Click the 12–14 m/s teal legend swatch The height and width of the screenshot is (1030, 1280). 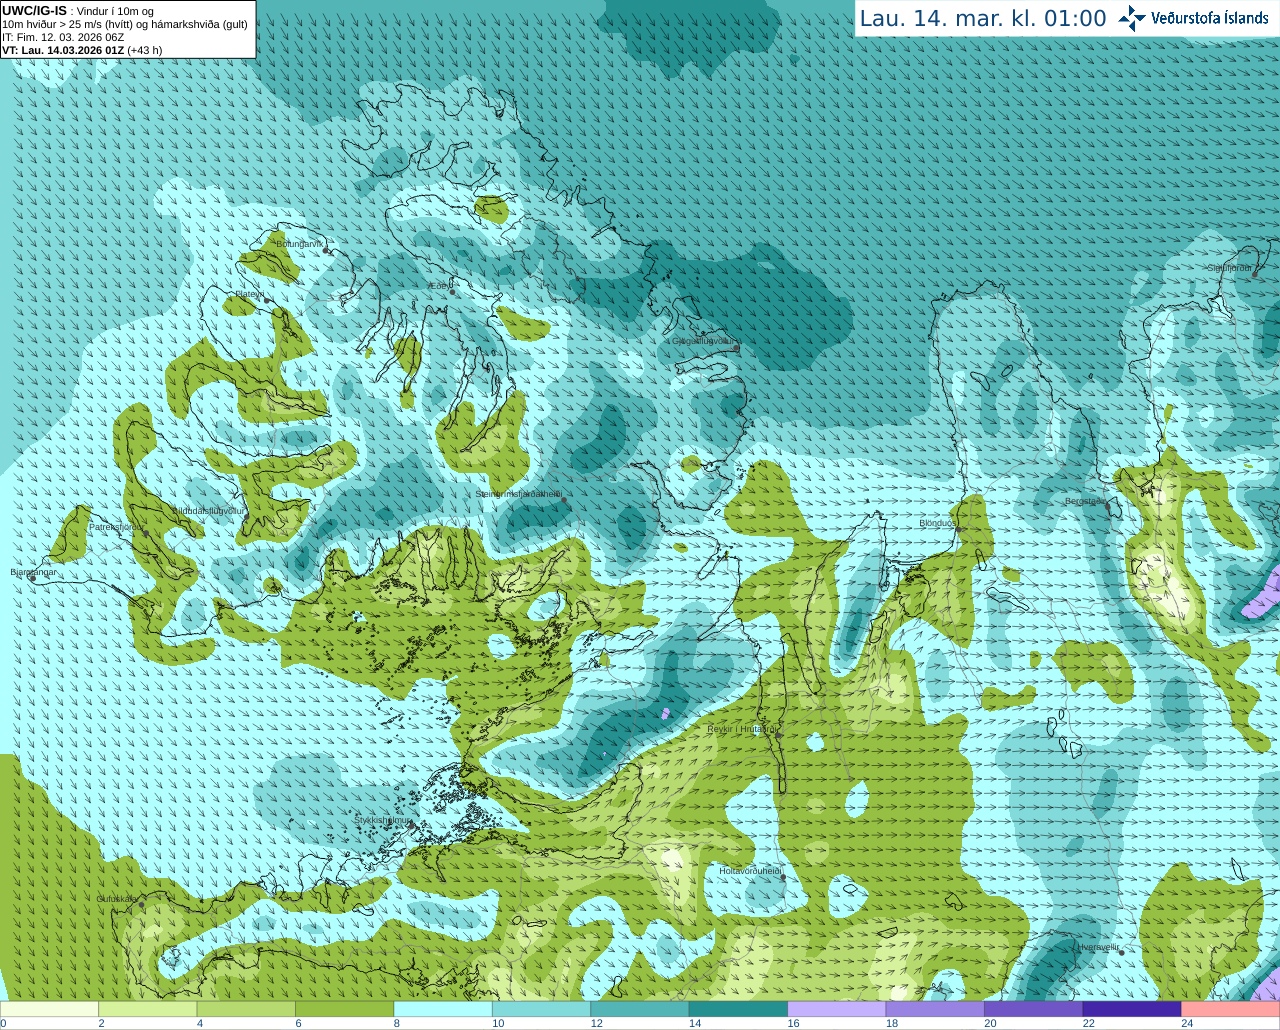pos(640,1009)
